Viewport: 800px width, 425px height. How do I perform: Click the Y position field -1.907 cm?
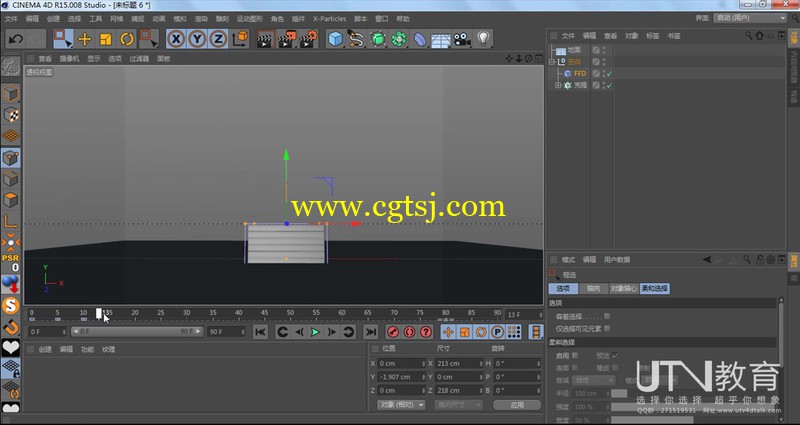tap(401, 377)
